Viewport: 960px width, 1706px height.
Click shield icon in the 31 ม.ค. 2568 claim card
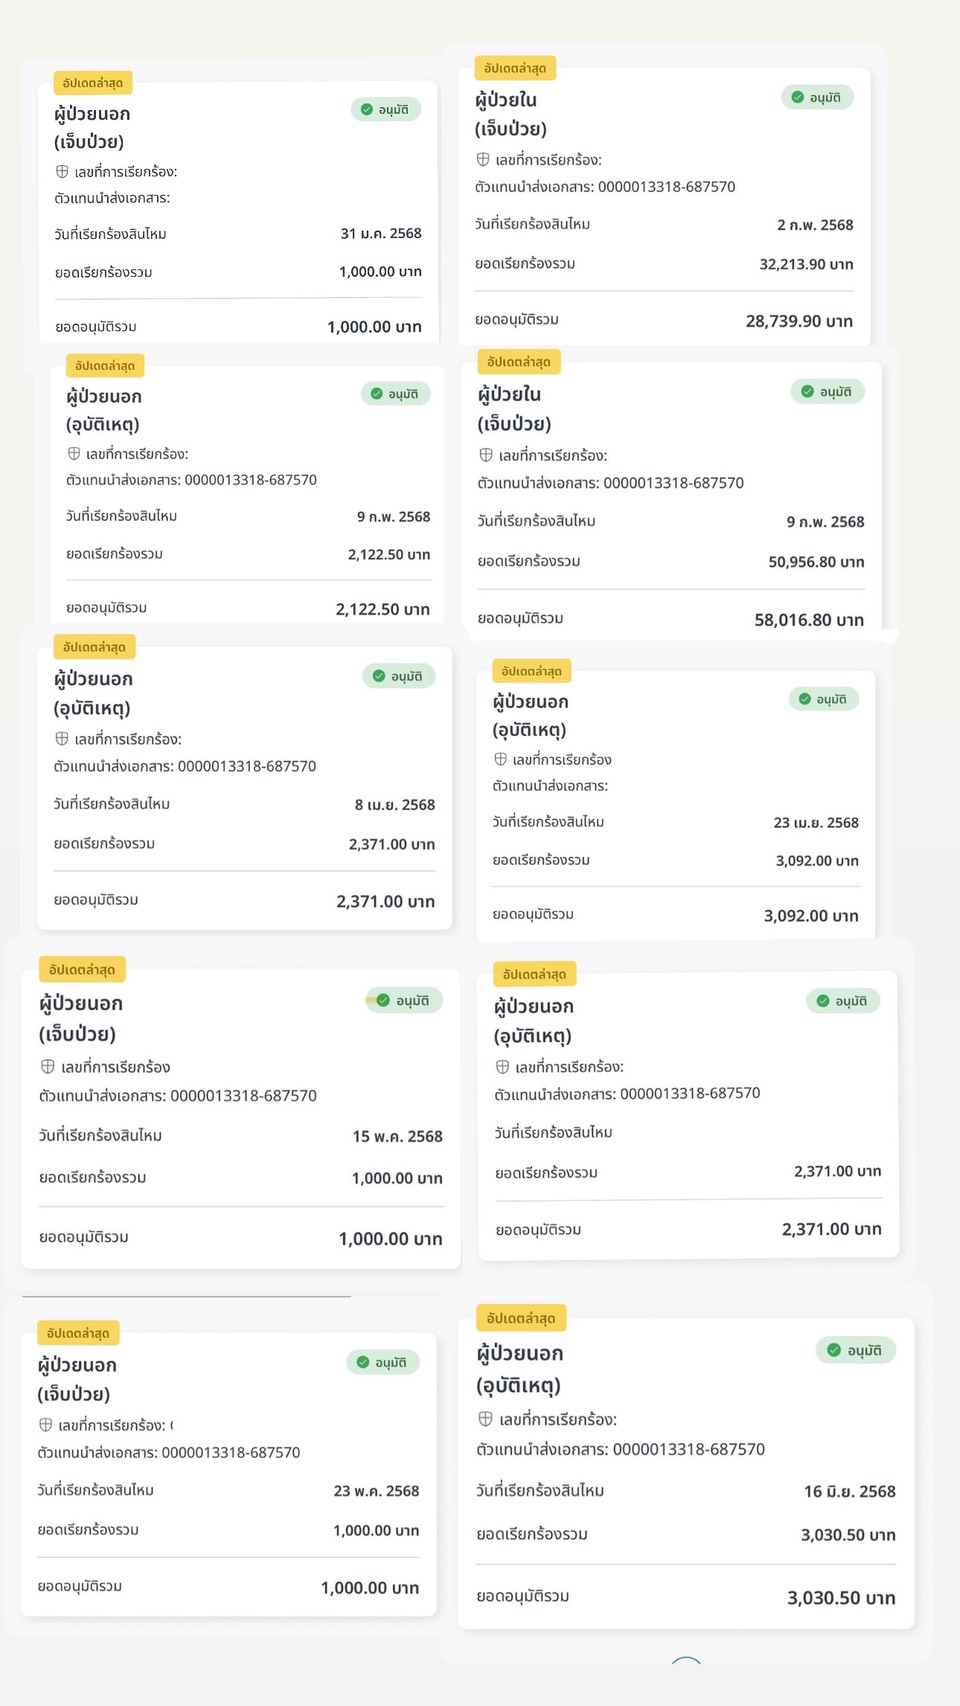point(62,172)
